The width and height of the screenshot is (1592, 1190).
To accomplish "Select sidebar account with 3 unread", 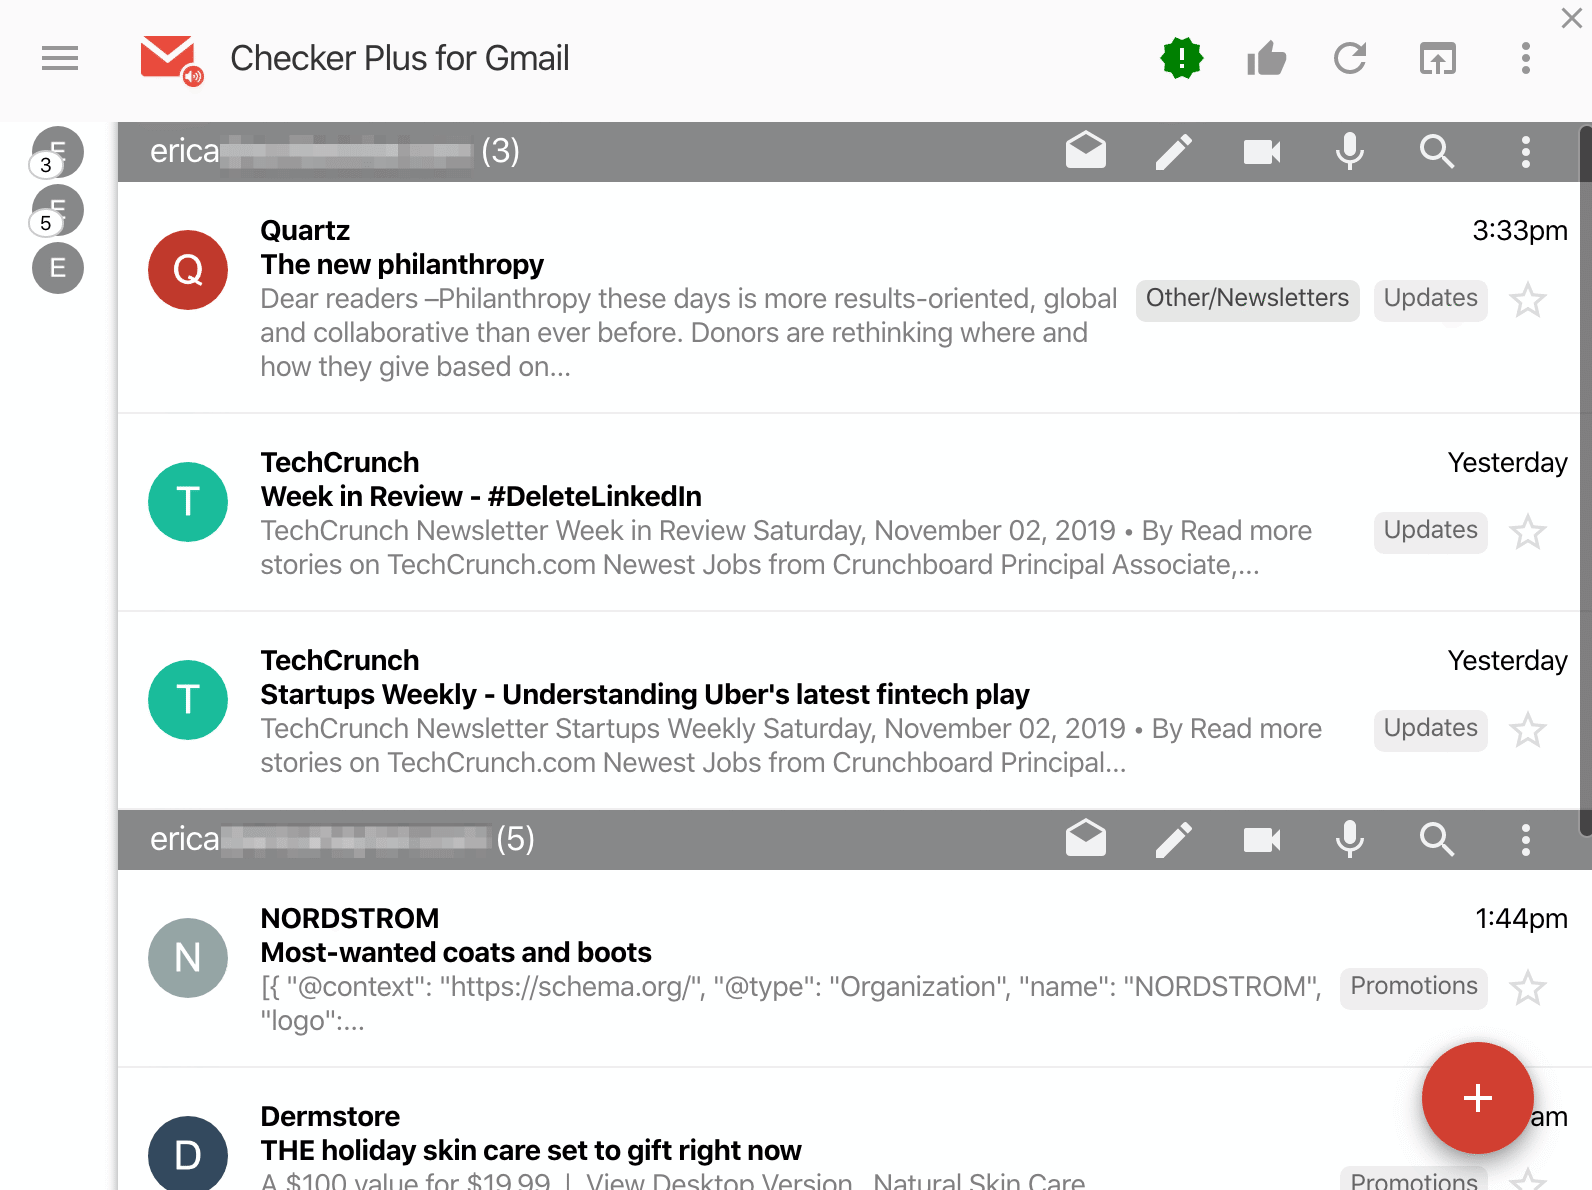I will point(57,153).
